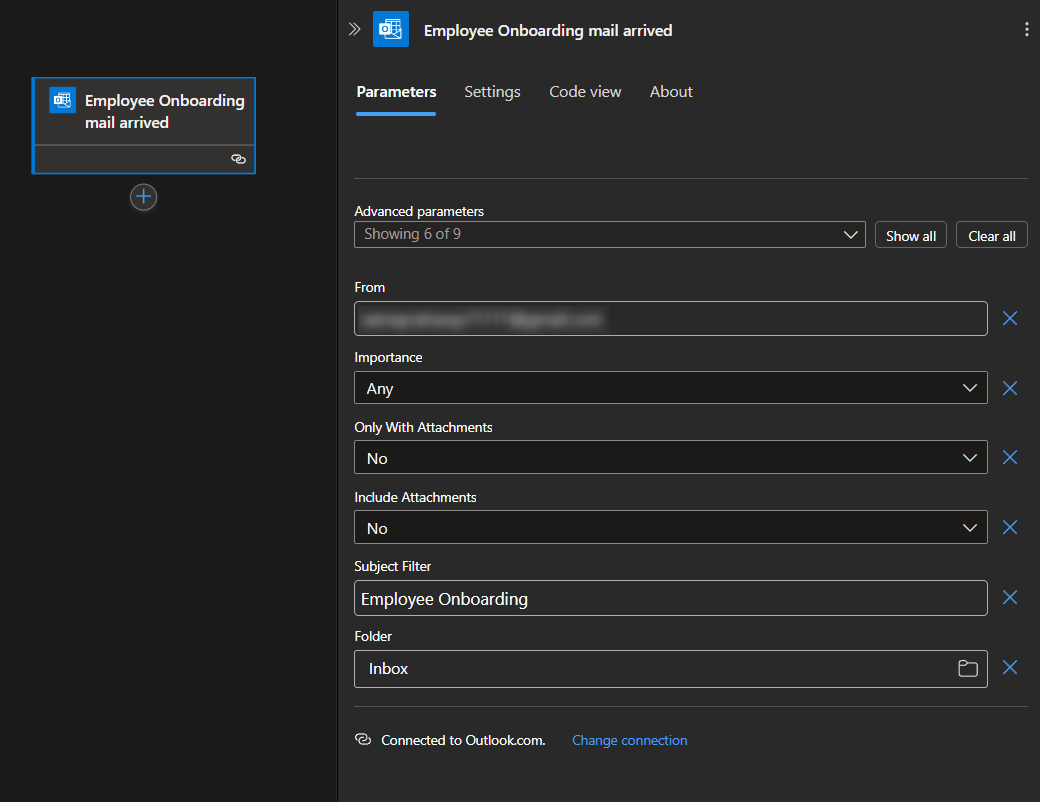Screen dimensions: 1040x802
Task: Open the three-dot more options menu
Action: (x=1026, y=30)
